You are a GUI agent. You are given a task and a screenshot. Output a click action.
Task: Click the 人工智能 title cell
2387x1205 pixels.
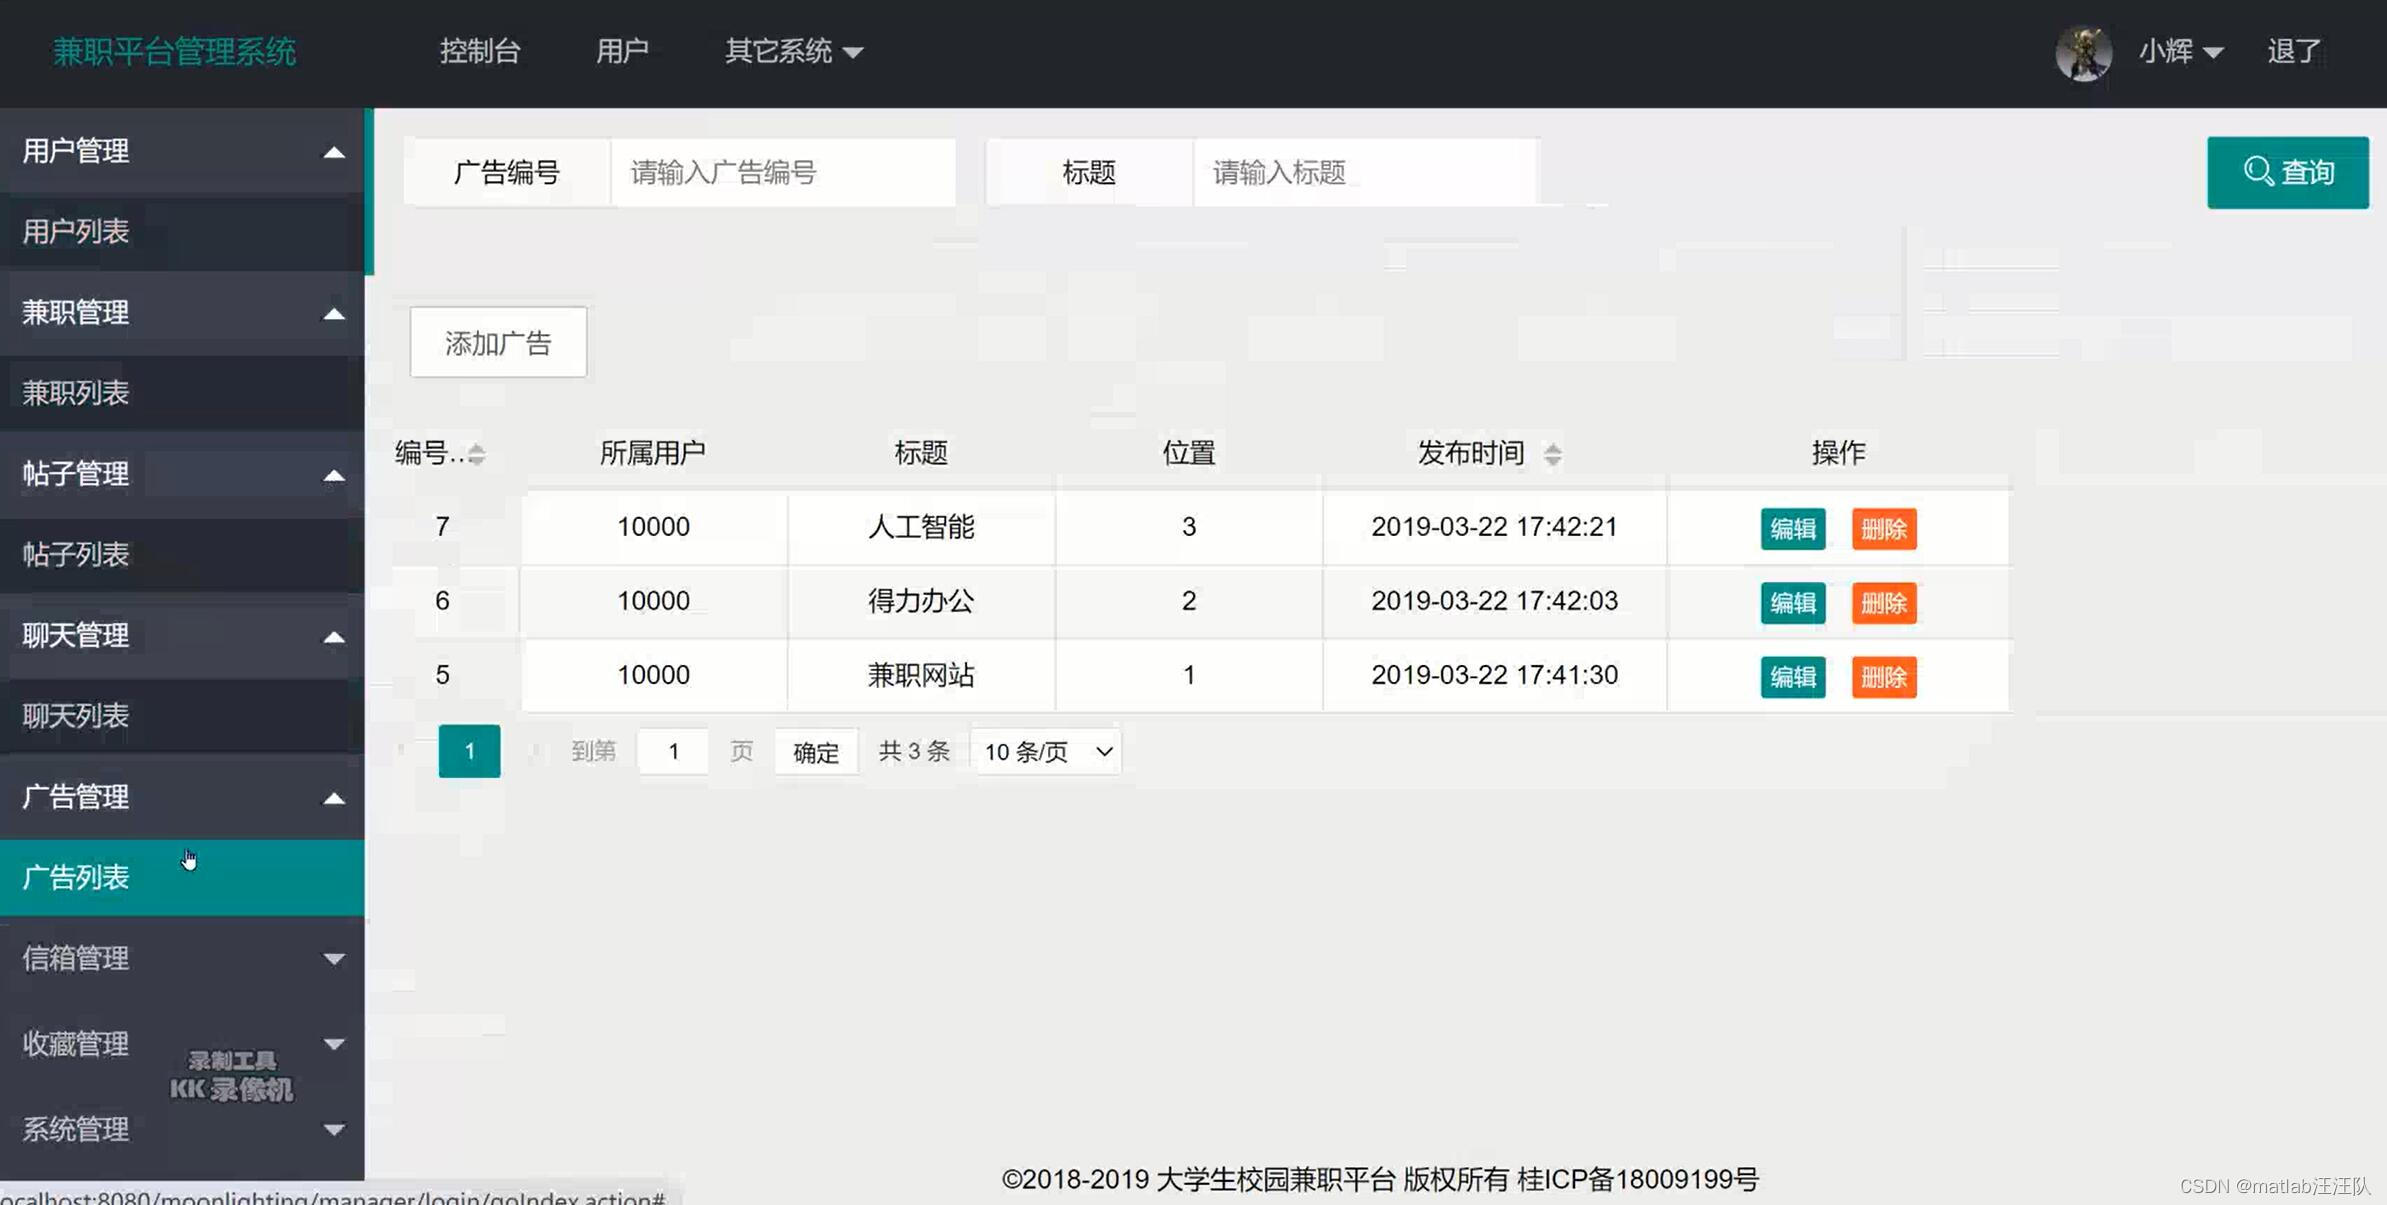pyautogui.click(x=921, y=527)
